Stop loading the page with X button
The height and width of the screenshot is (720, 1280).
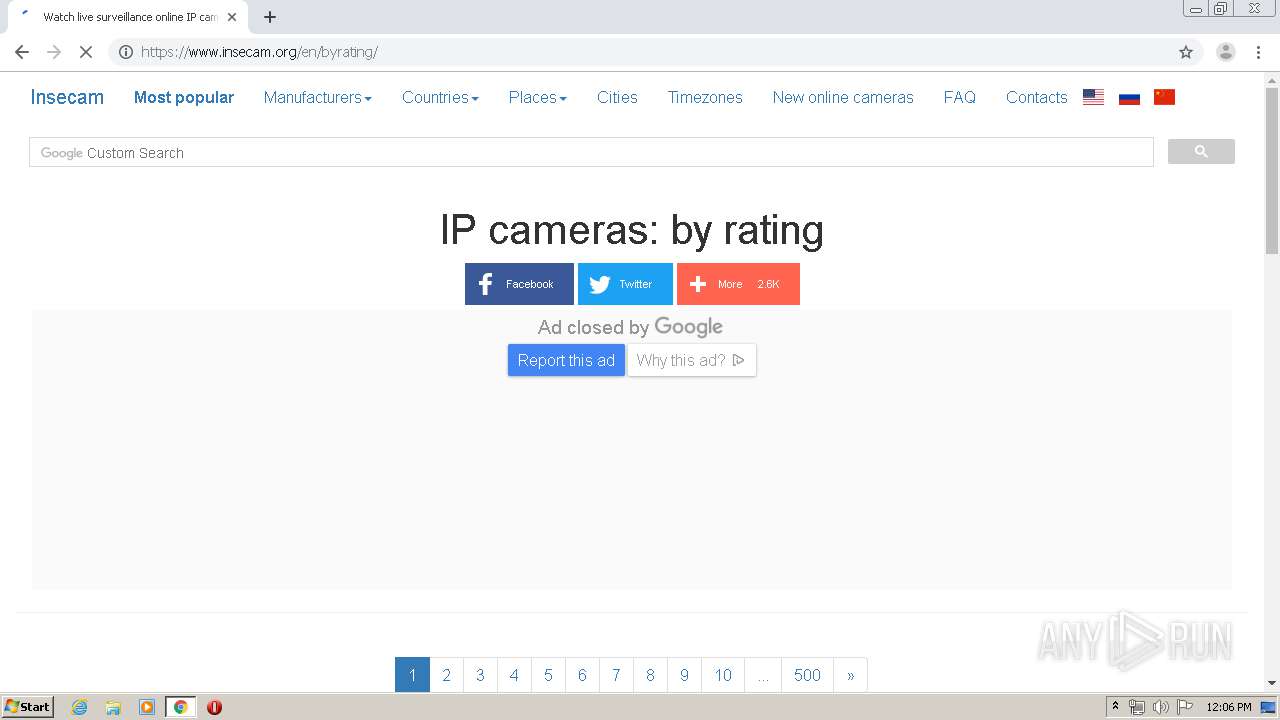(x=86, y=52)
